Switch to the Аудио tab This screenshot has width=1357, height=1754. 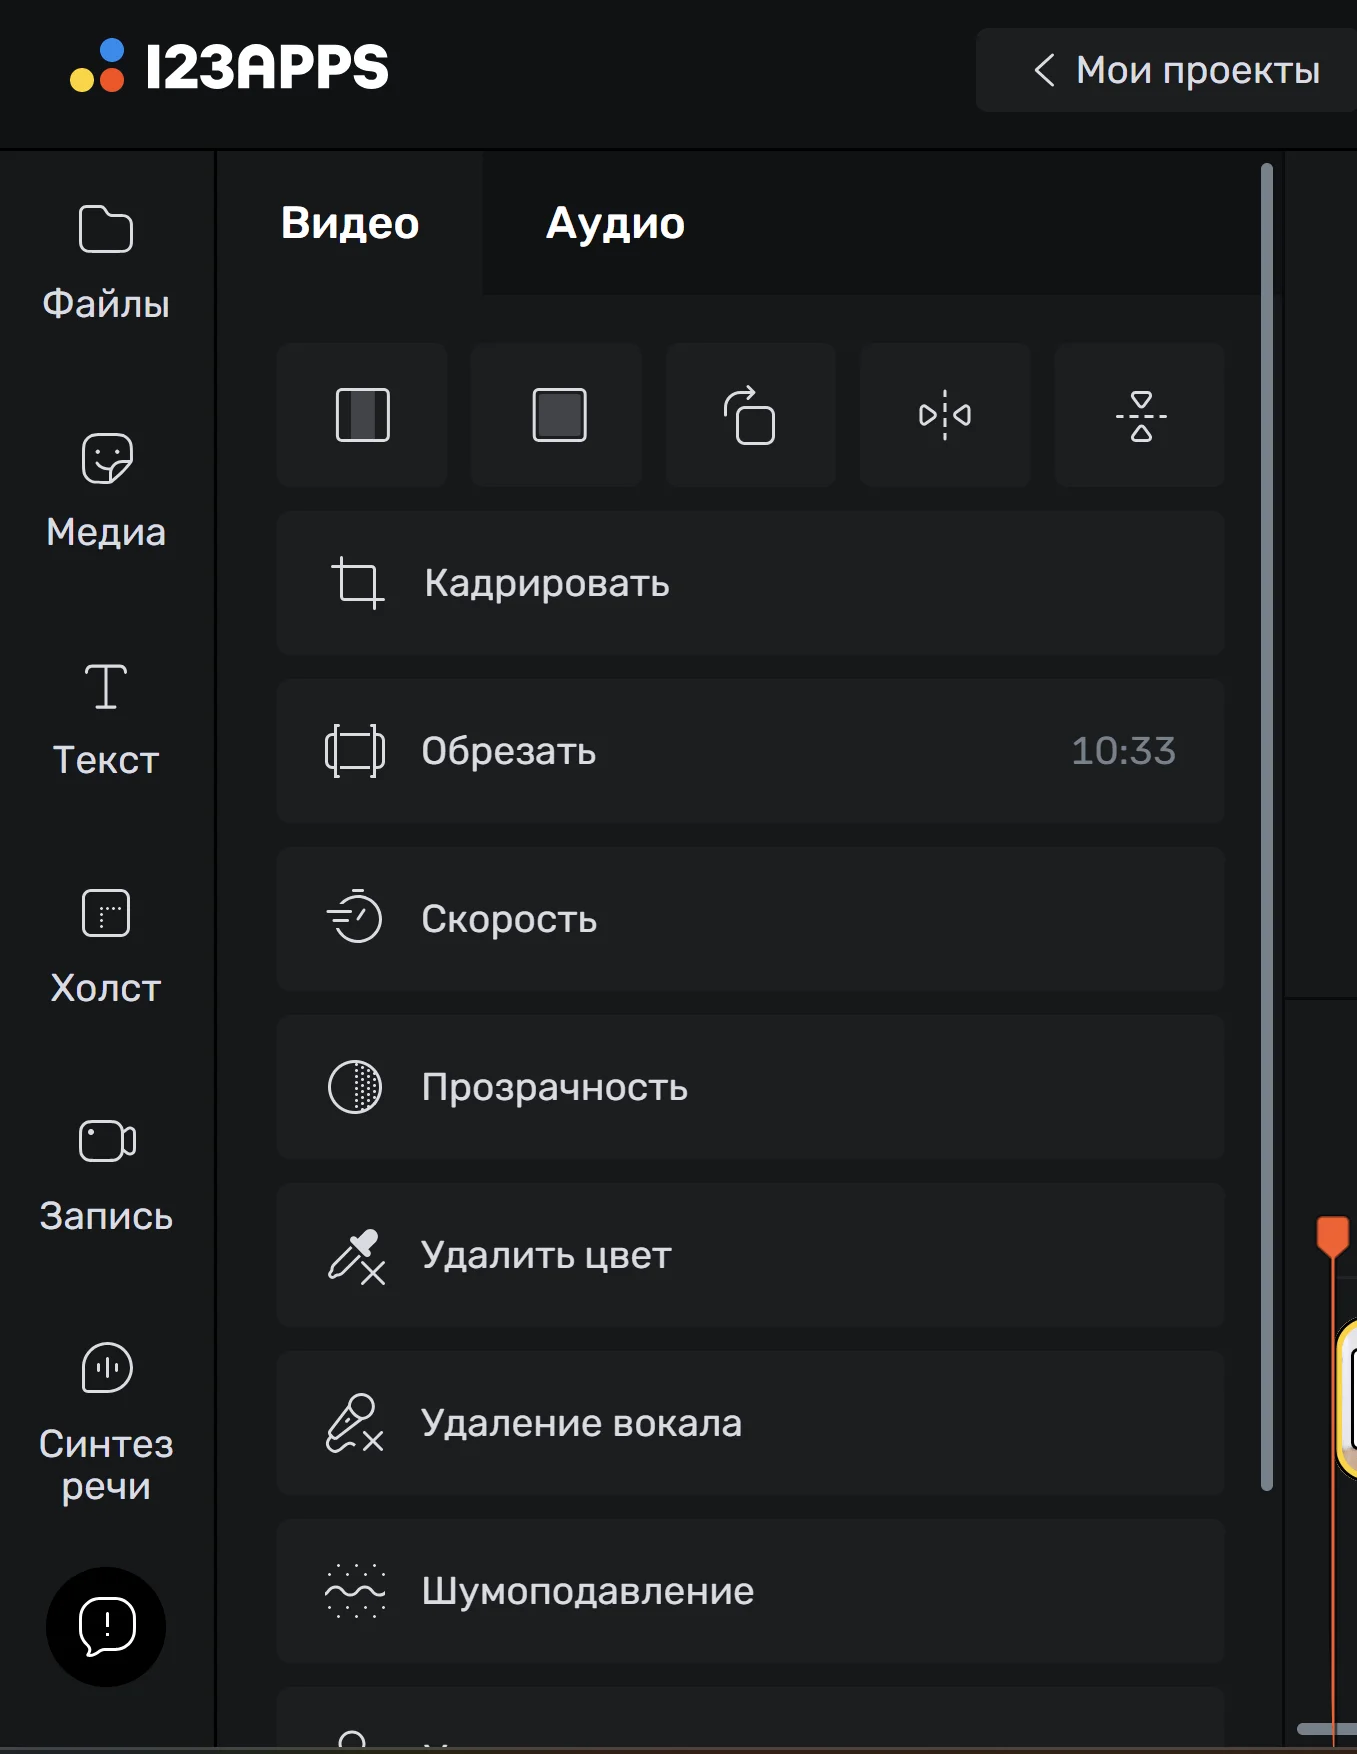click(x=615, y=223)
